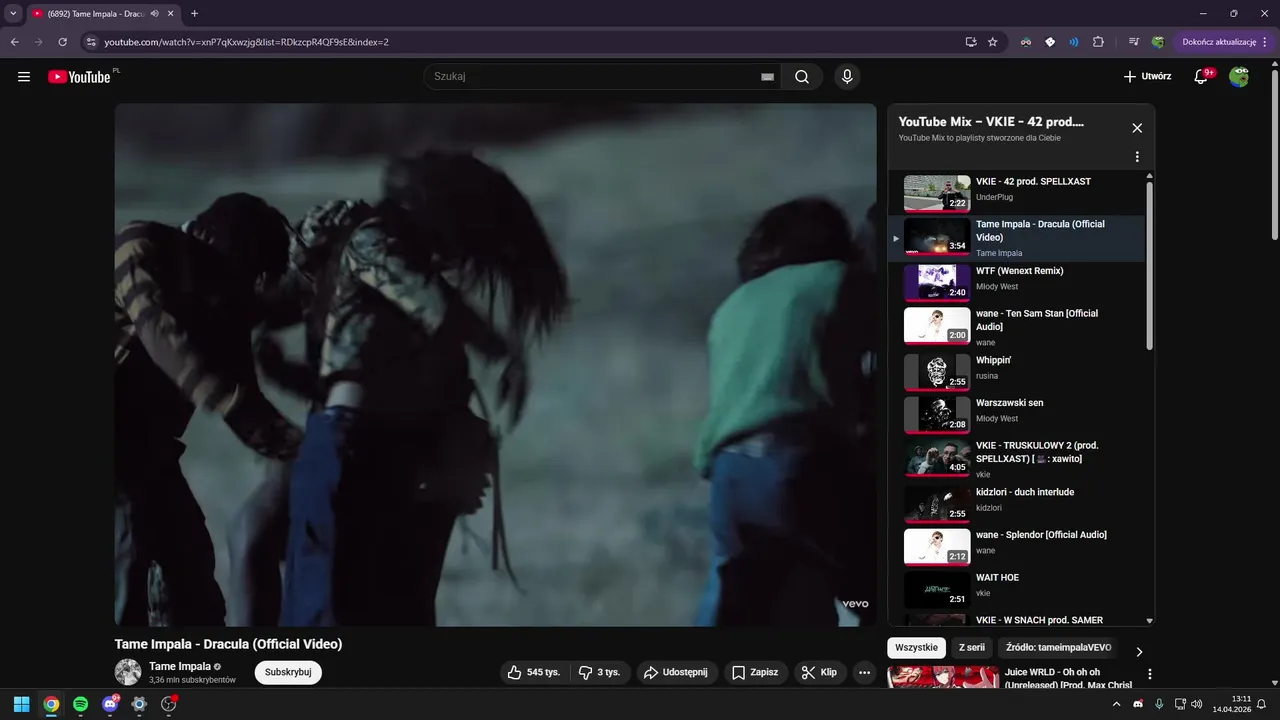Open a new Chrome tab
1280x720 pixels.
194,14
